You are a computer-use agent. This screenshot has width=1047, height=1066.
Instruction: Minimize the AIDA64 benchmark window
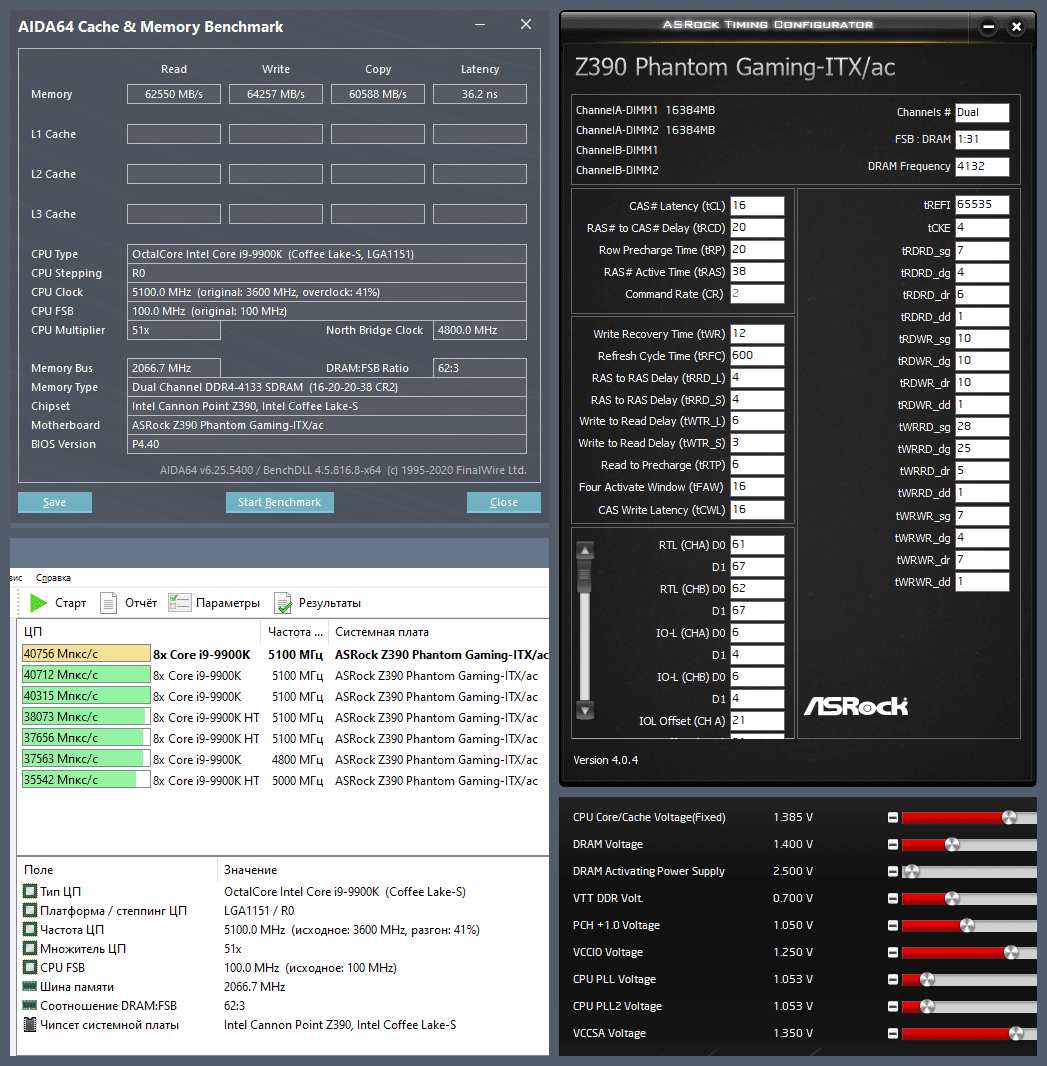point(480,24)
